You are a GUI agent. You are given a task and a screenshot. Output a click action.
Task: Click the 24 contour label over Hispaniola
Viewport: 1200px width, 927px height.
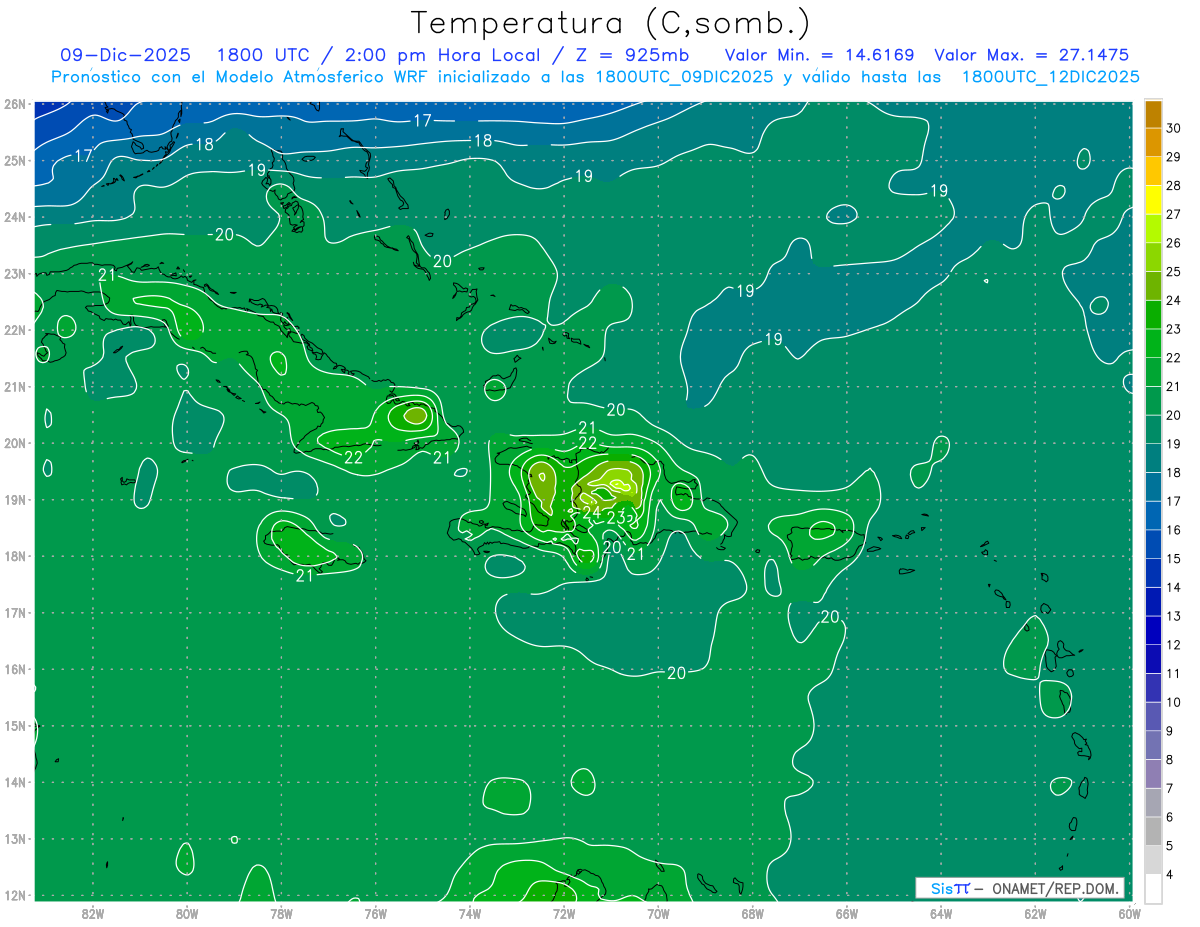click(591, 513)
